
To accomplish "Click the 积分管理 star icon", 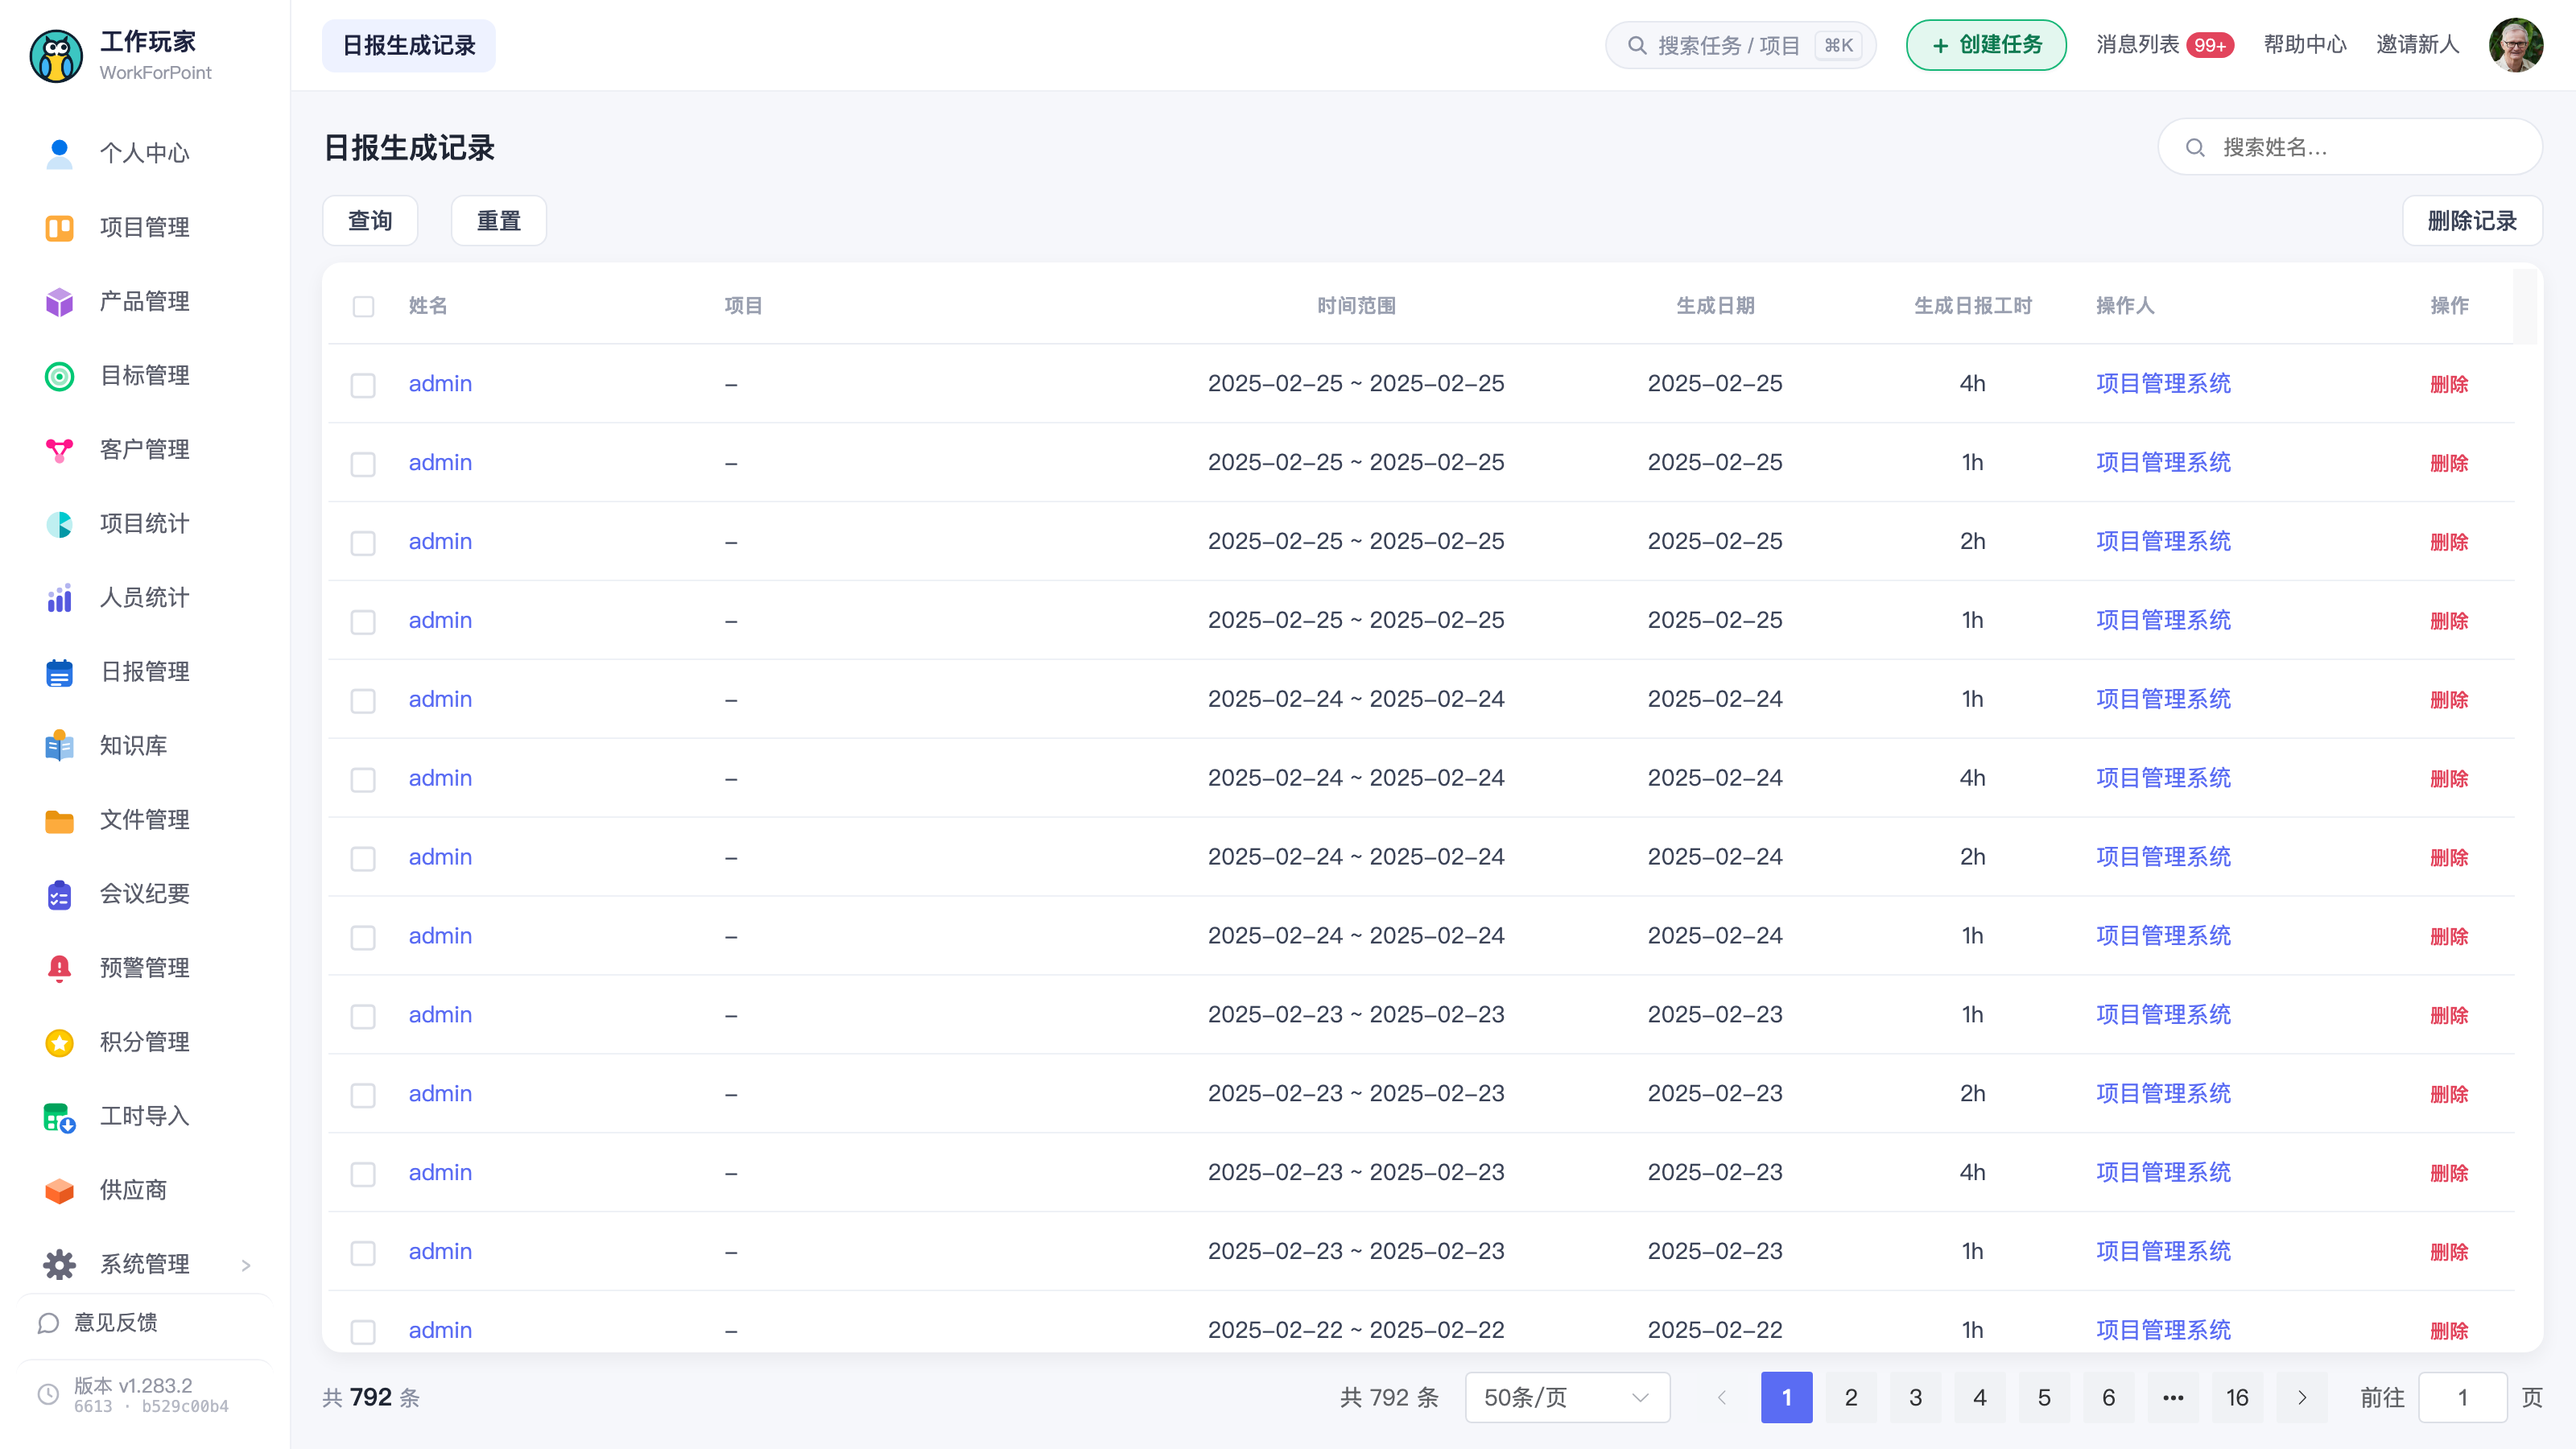I will [59, 1042].
